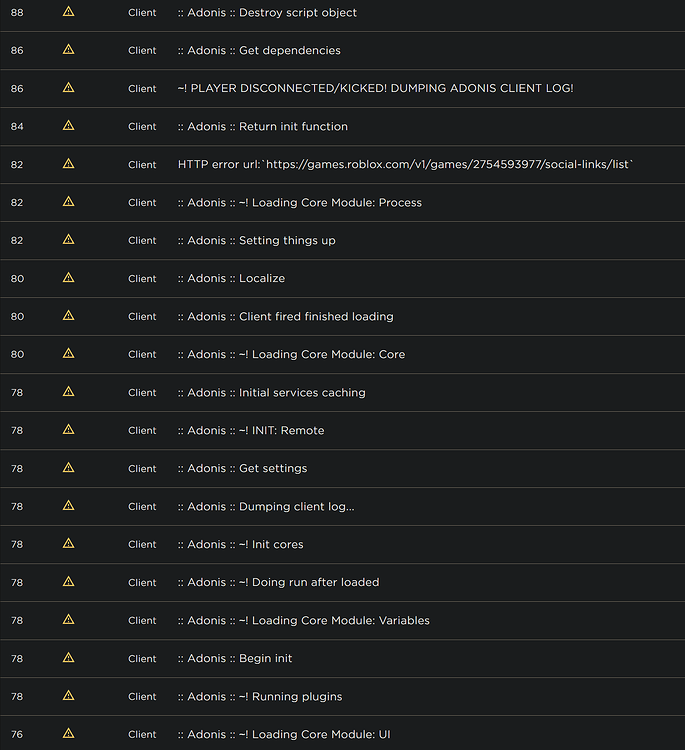Select the 'Dumping client log...' message

[266, 506]
